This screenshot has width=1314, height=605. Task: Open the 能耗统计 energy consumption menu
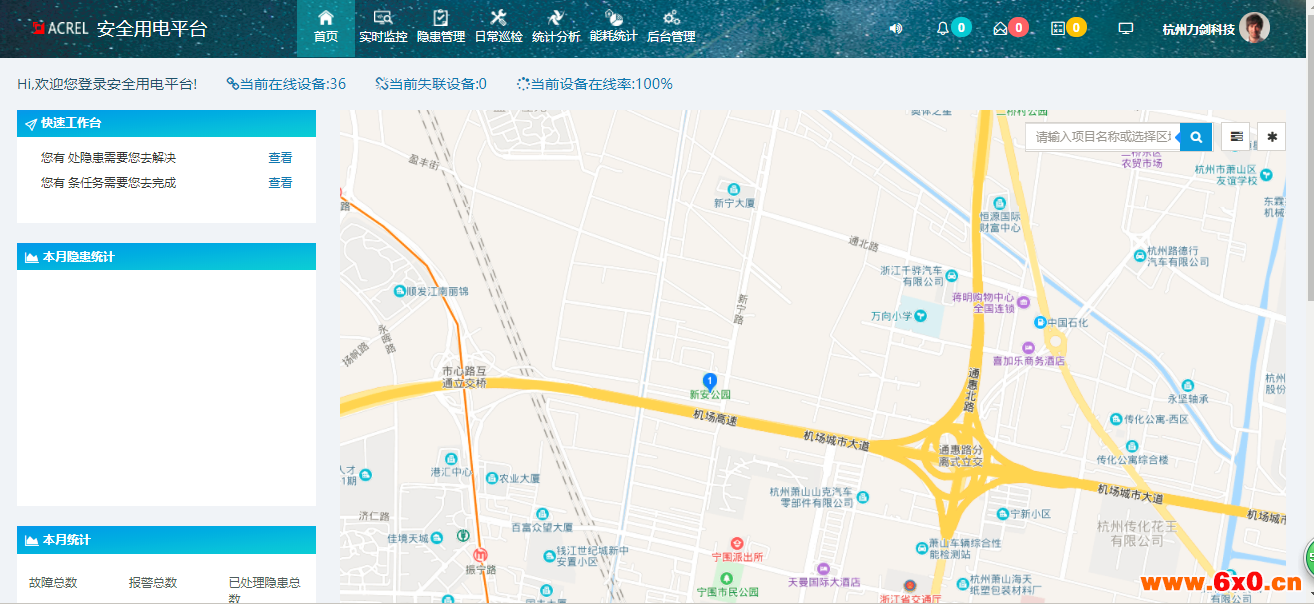614,28
